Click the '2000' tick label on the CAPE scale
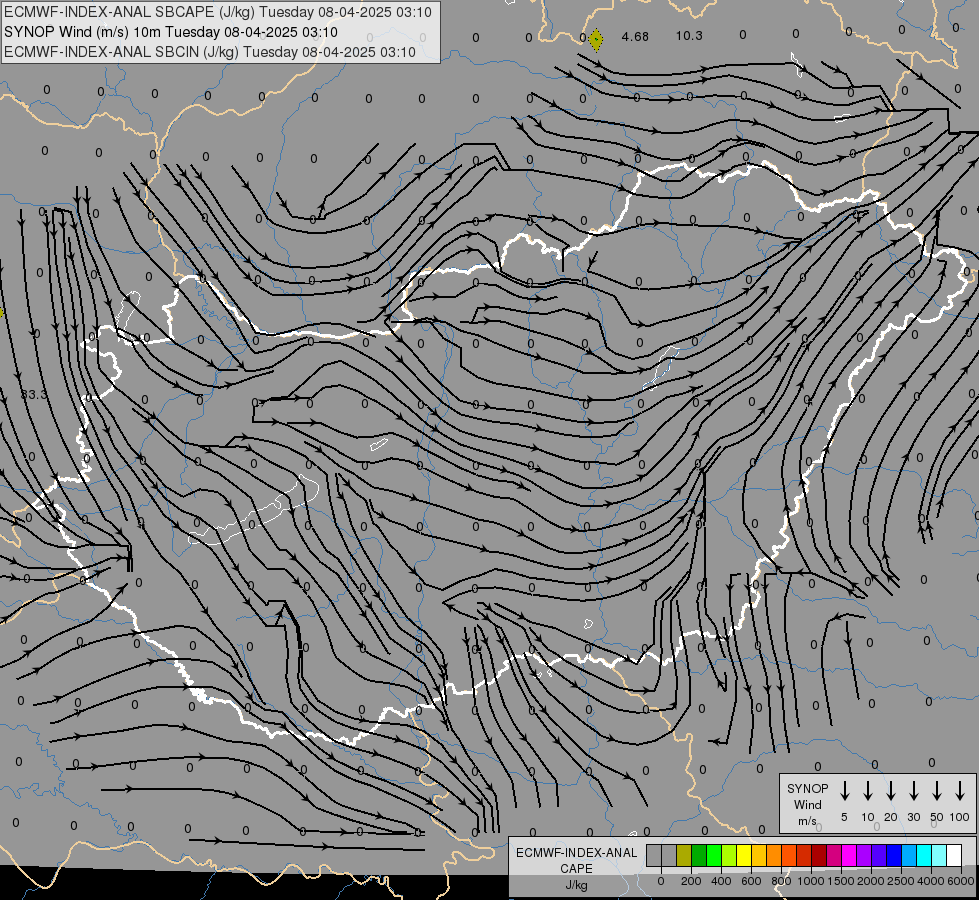Viewport: 979px width, 900px height. (x=871, y=881)
